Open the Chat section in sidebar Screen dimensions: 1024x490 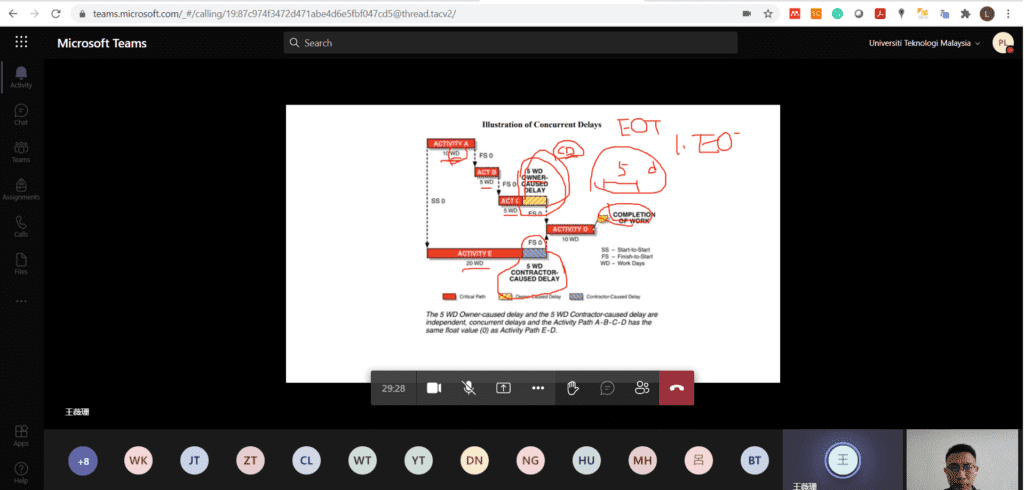[21, 114]
